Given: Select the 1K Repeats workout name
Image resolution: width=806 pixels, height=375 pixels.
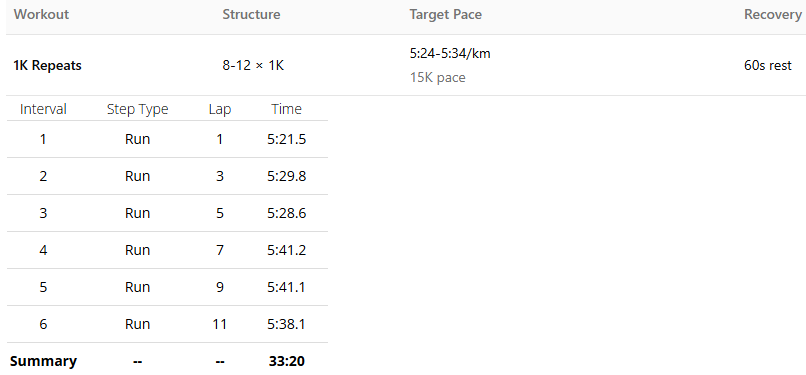Looking at the screenshot, I should pyautogui.click(x=47, y=66).
